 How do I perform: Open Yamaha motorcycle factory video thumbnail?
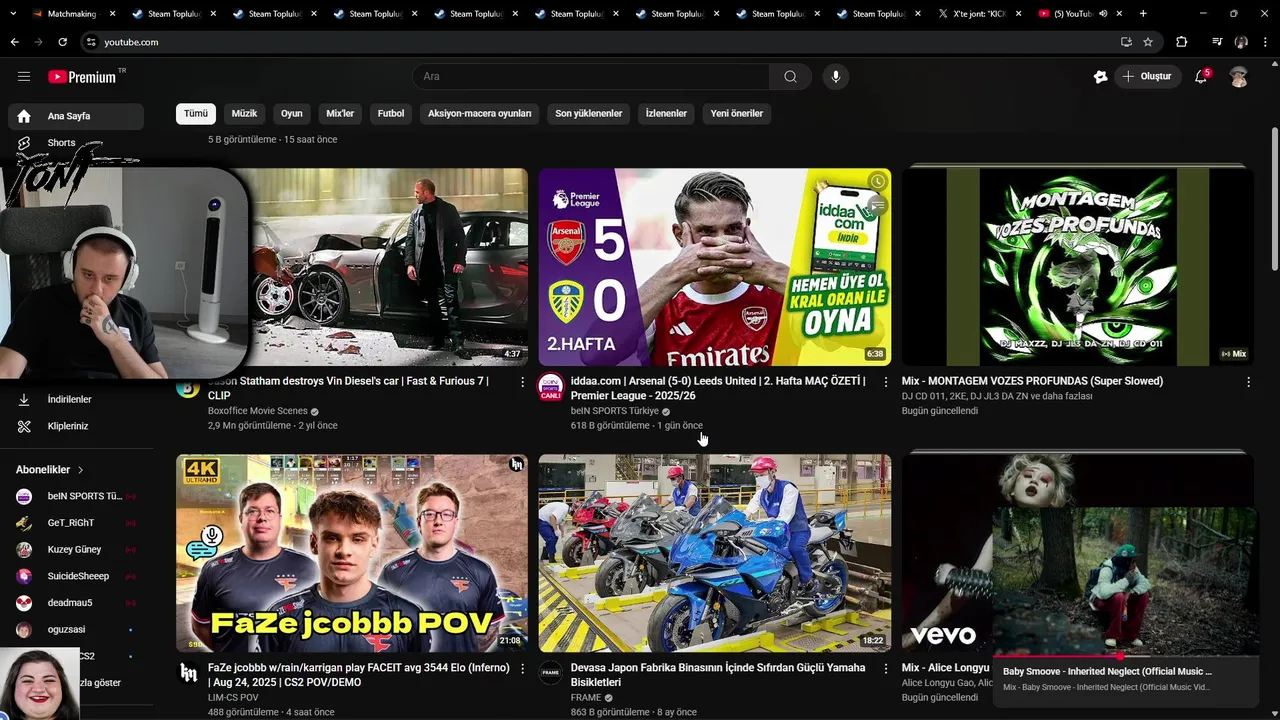click(x=715, y=553)
